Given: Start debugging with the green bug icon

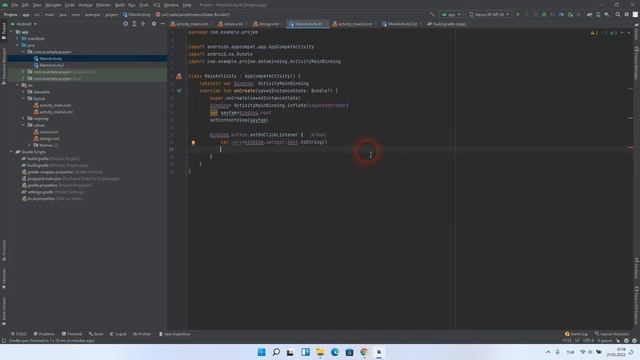Looking at the screenshot, I should click(x=544, y=14).
